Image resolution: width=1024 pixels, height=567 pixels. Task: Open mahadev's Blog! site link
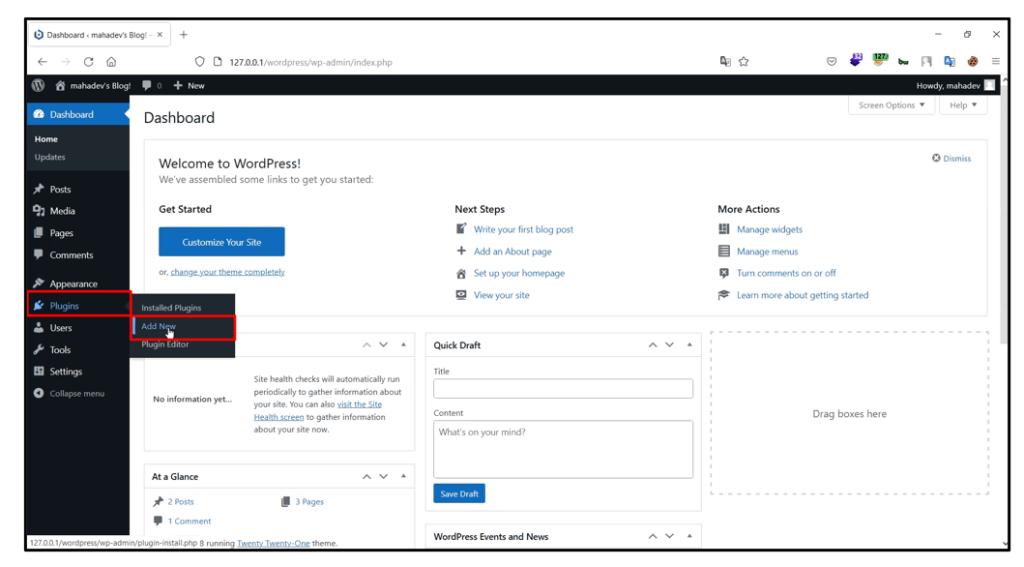click(x=93, y=86)
